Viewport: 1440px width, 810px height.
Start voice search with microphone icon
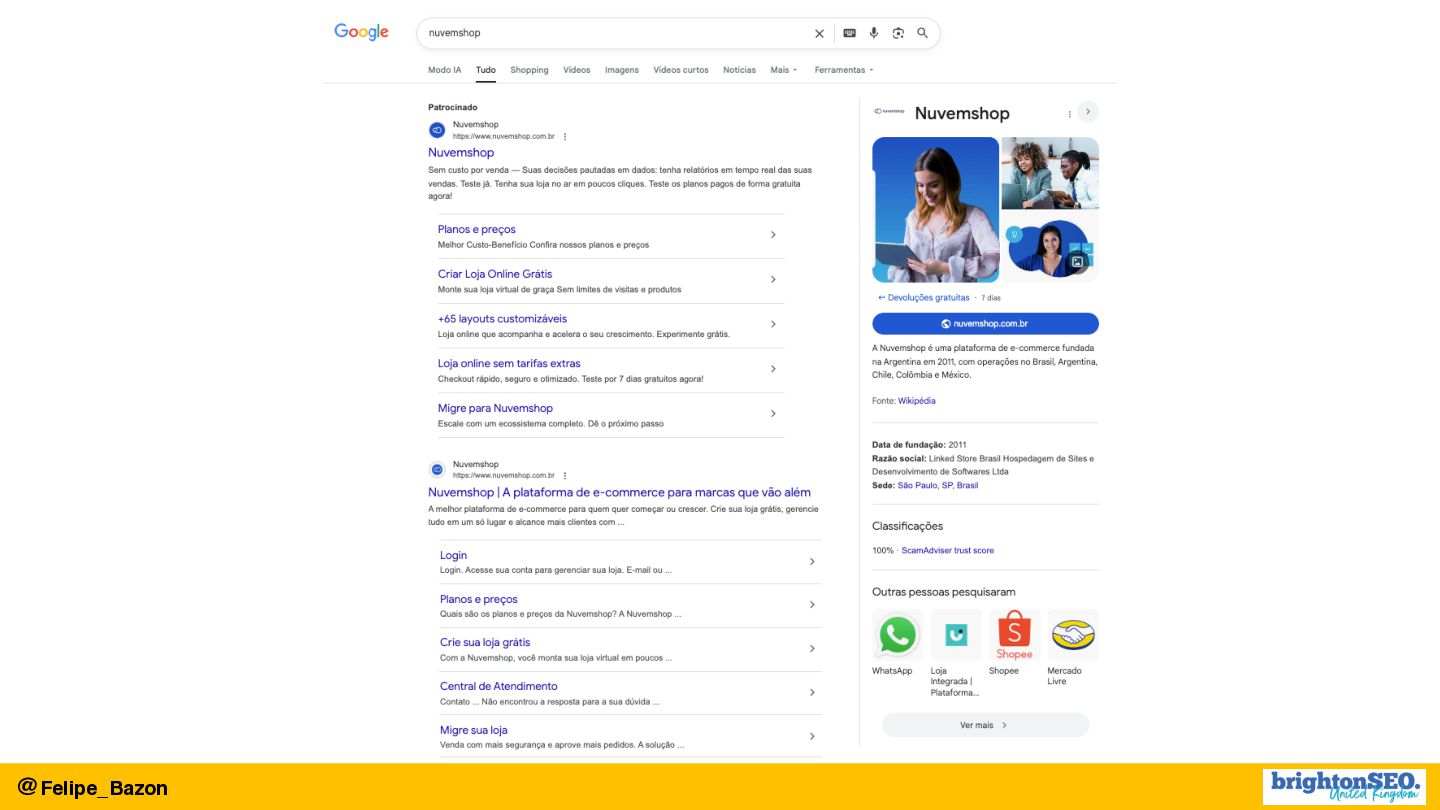[874, 33]
